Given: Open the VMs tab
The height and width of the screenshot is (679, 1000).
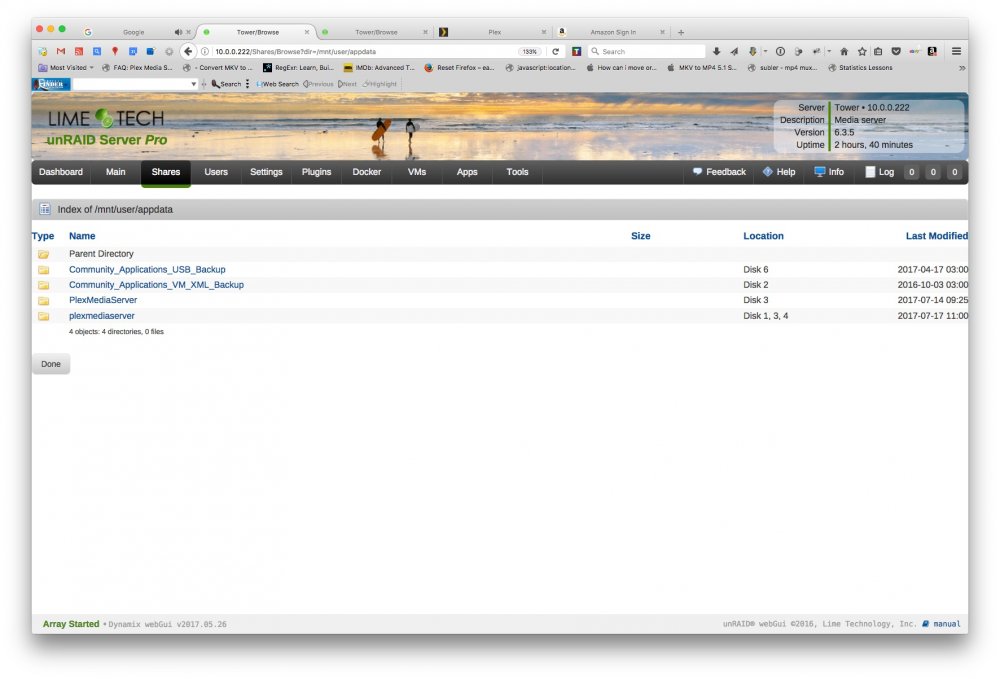Looking at the screenshot, I should [x=416, y=172].
